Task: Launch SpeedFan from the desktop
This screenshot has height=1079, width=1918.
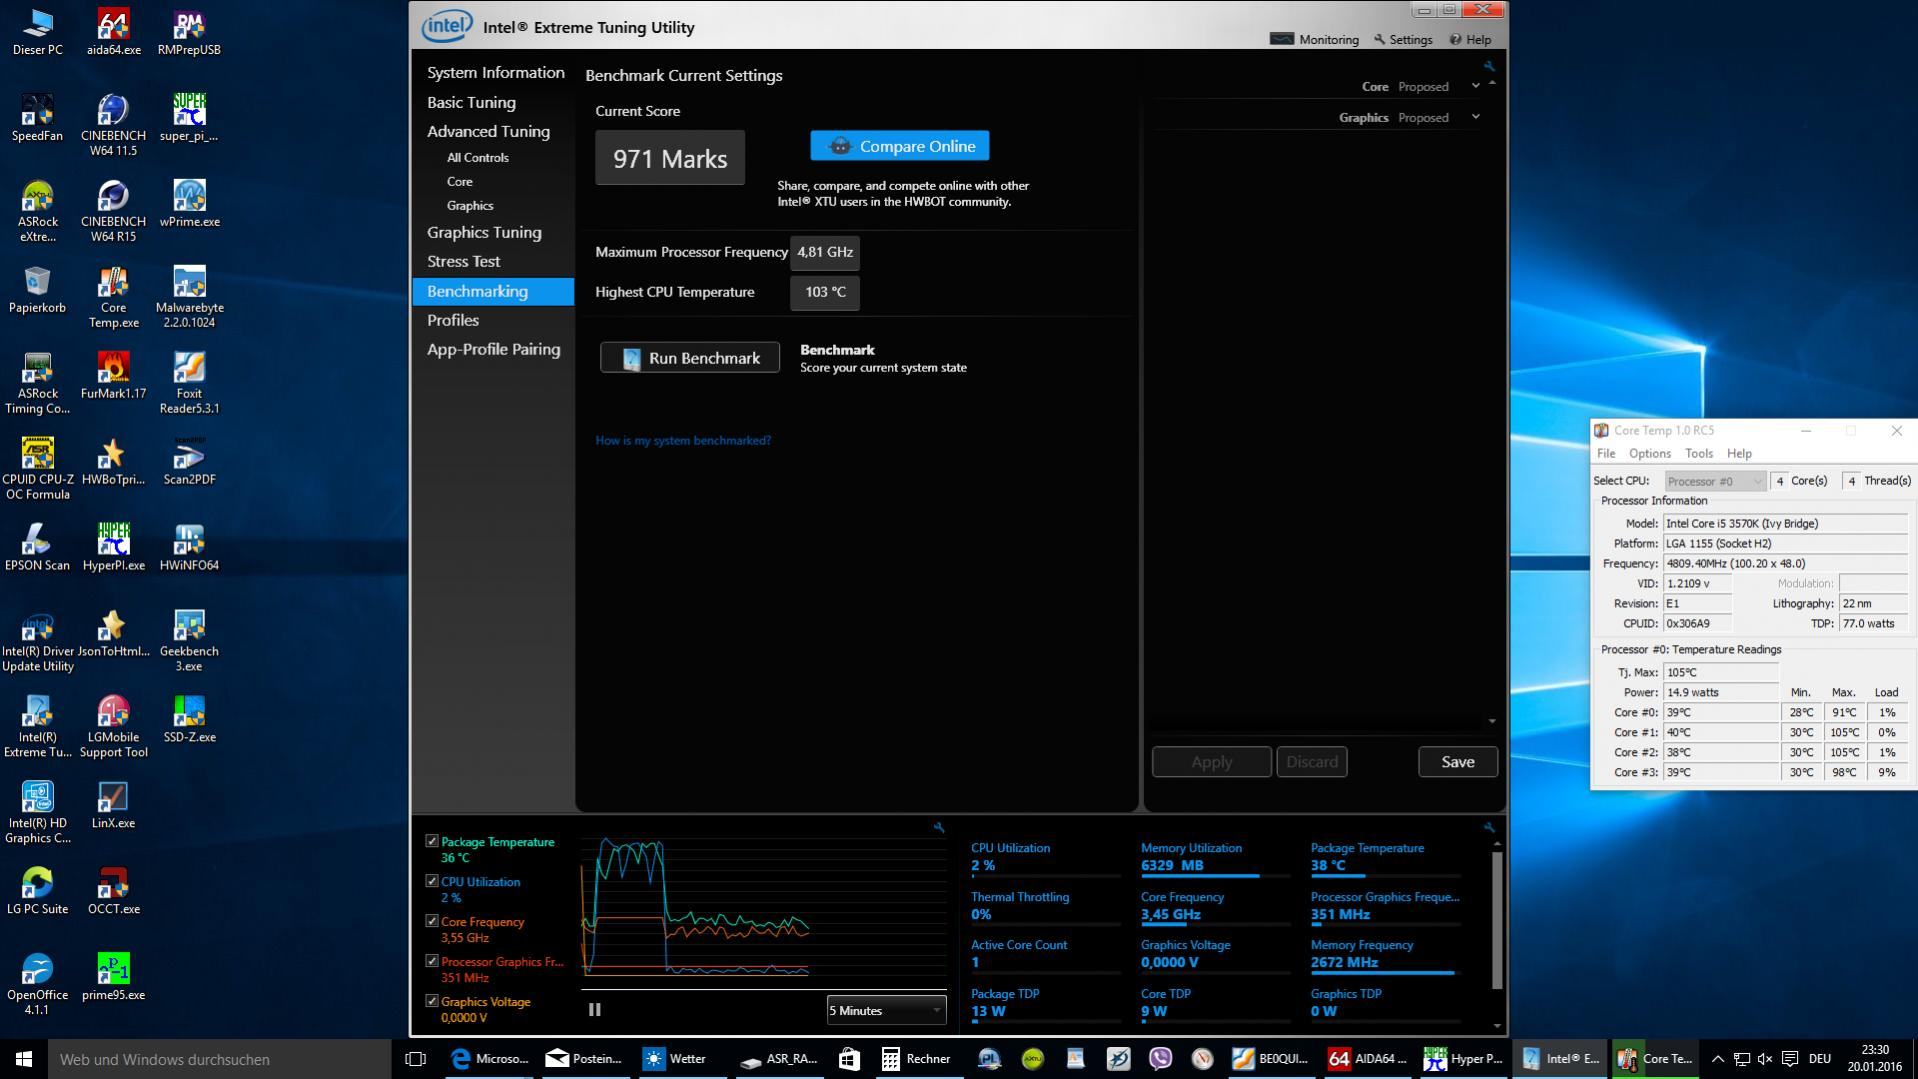Action: (37, 118)
